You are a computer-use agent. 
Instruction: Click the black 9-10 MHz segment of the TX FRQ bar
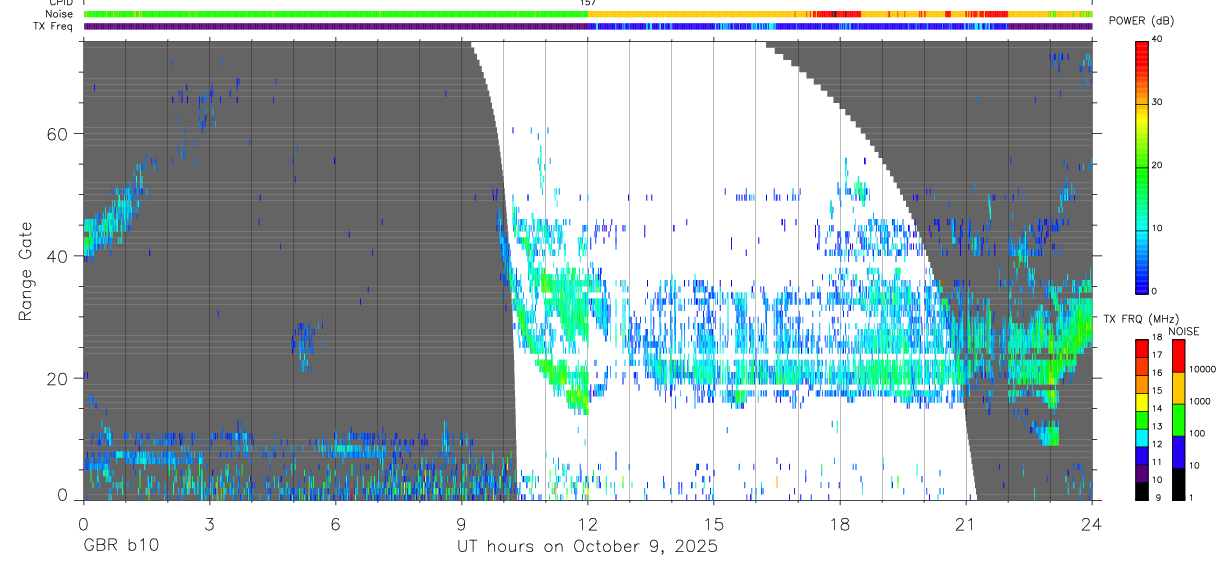tap(1142, 491)
